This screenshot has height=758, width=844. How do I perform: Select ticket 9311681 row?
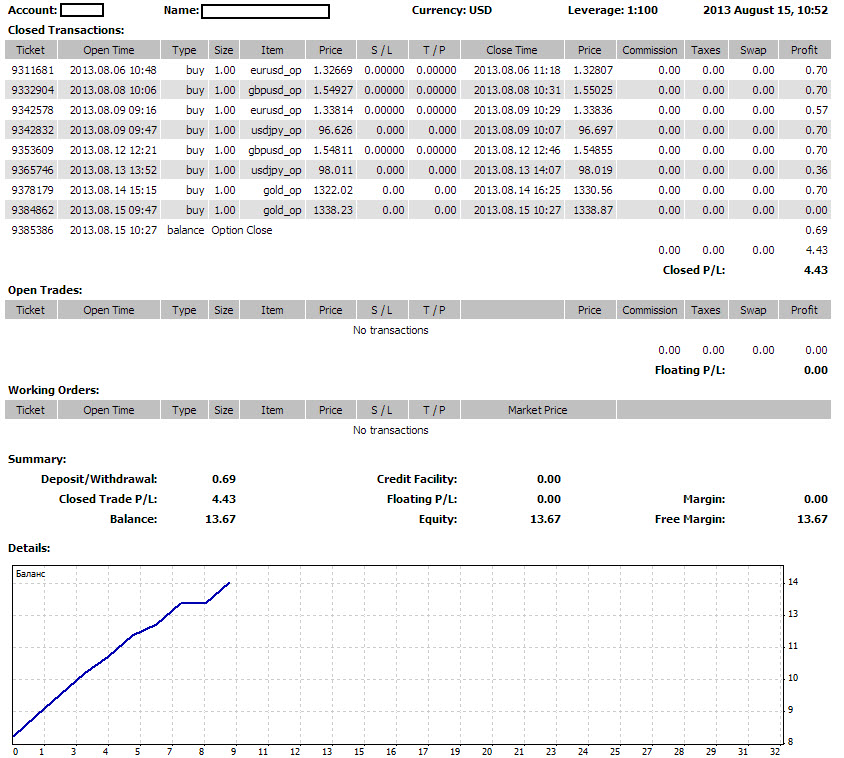tap(418, 70)
